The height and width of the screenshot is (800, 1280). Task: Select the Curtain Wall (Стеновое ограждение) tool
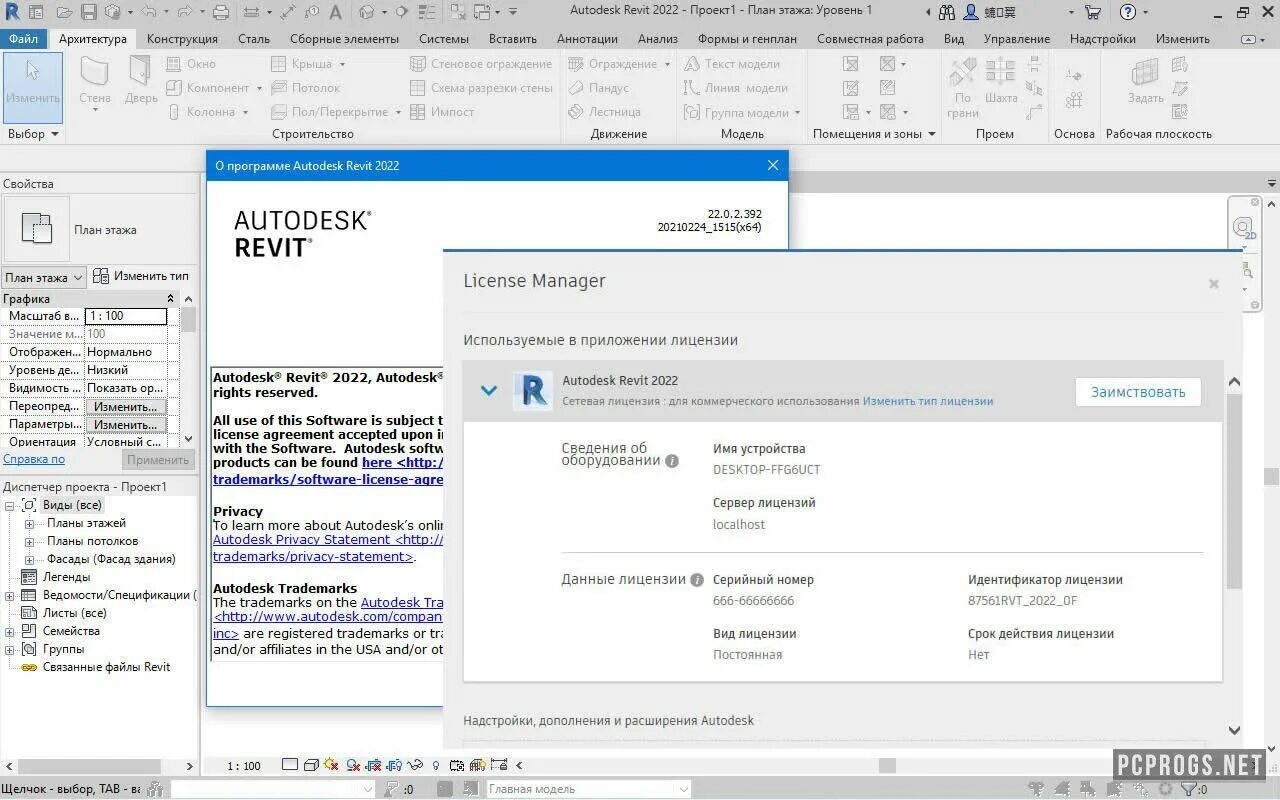pos(482,63)
